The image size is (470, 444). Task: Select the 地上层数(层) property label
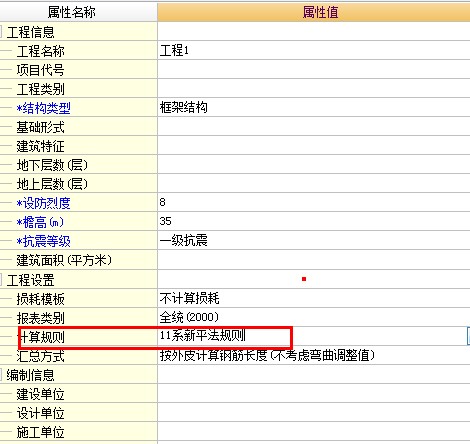pyautogui.click(x=52, y=184)
